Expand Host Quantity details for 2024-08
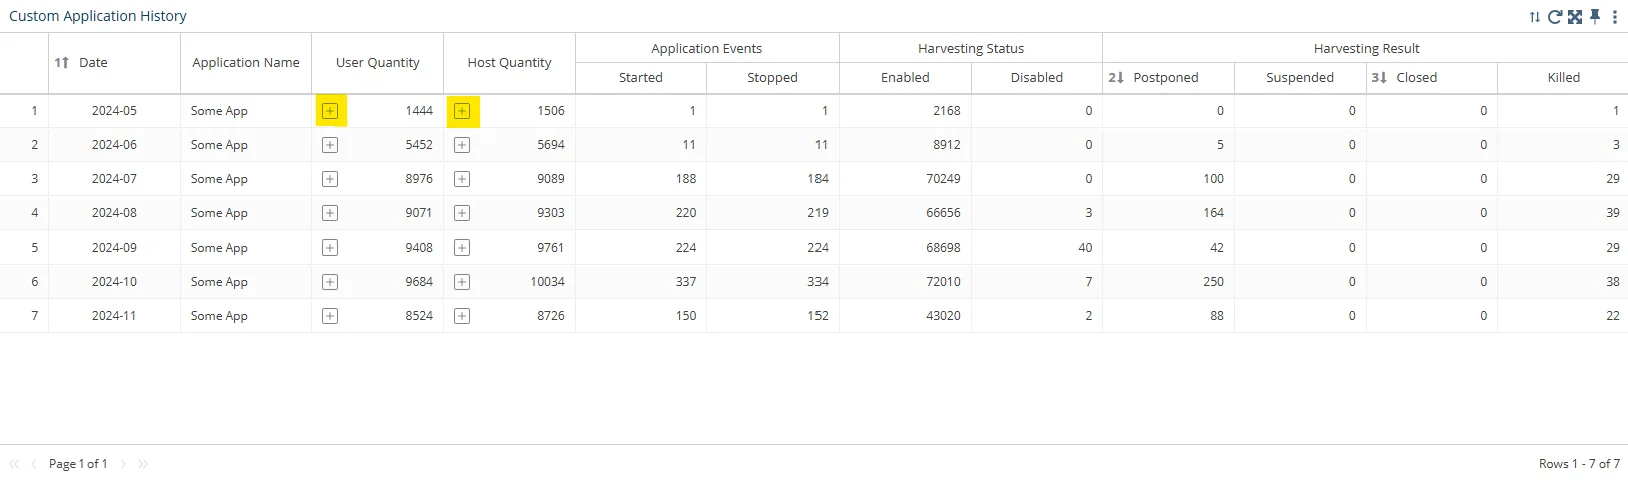Screen dimensions: 1628x480 click(462, 213)
